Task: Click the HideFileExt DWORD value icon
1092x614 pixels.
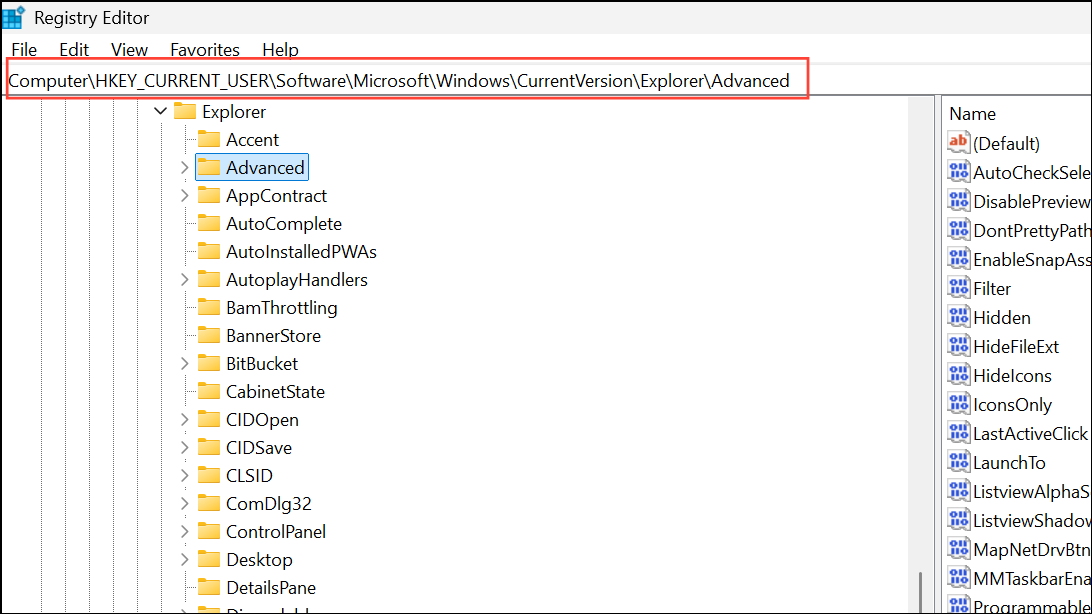Action: [x=958, y=346]
